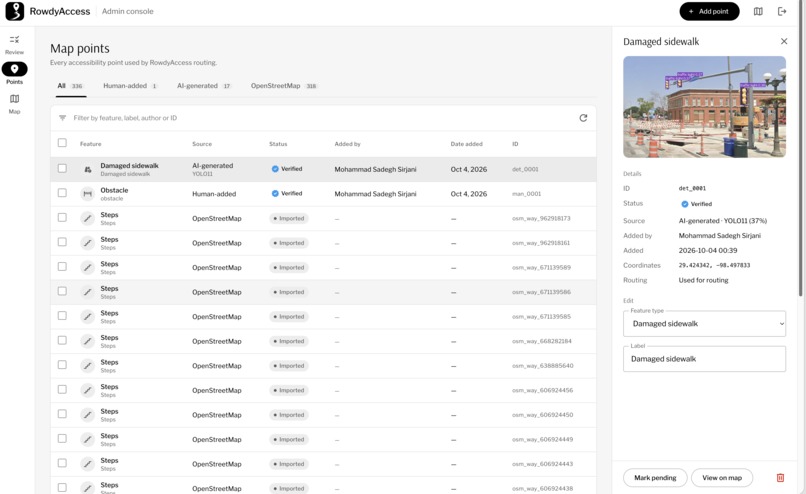Switch to the AI-generated tab
The height and width of the screenshot is (494, 806).
tap(204, 86)
